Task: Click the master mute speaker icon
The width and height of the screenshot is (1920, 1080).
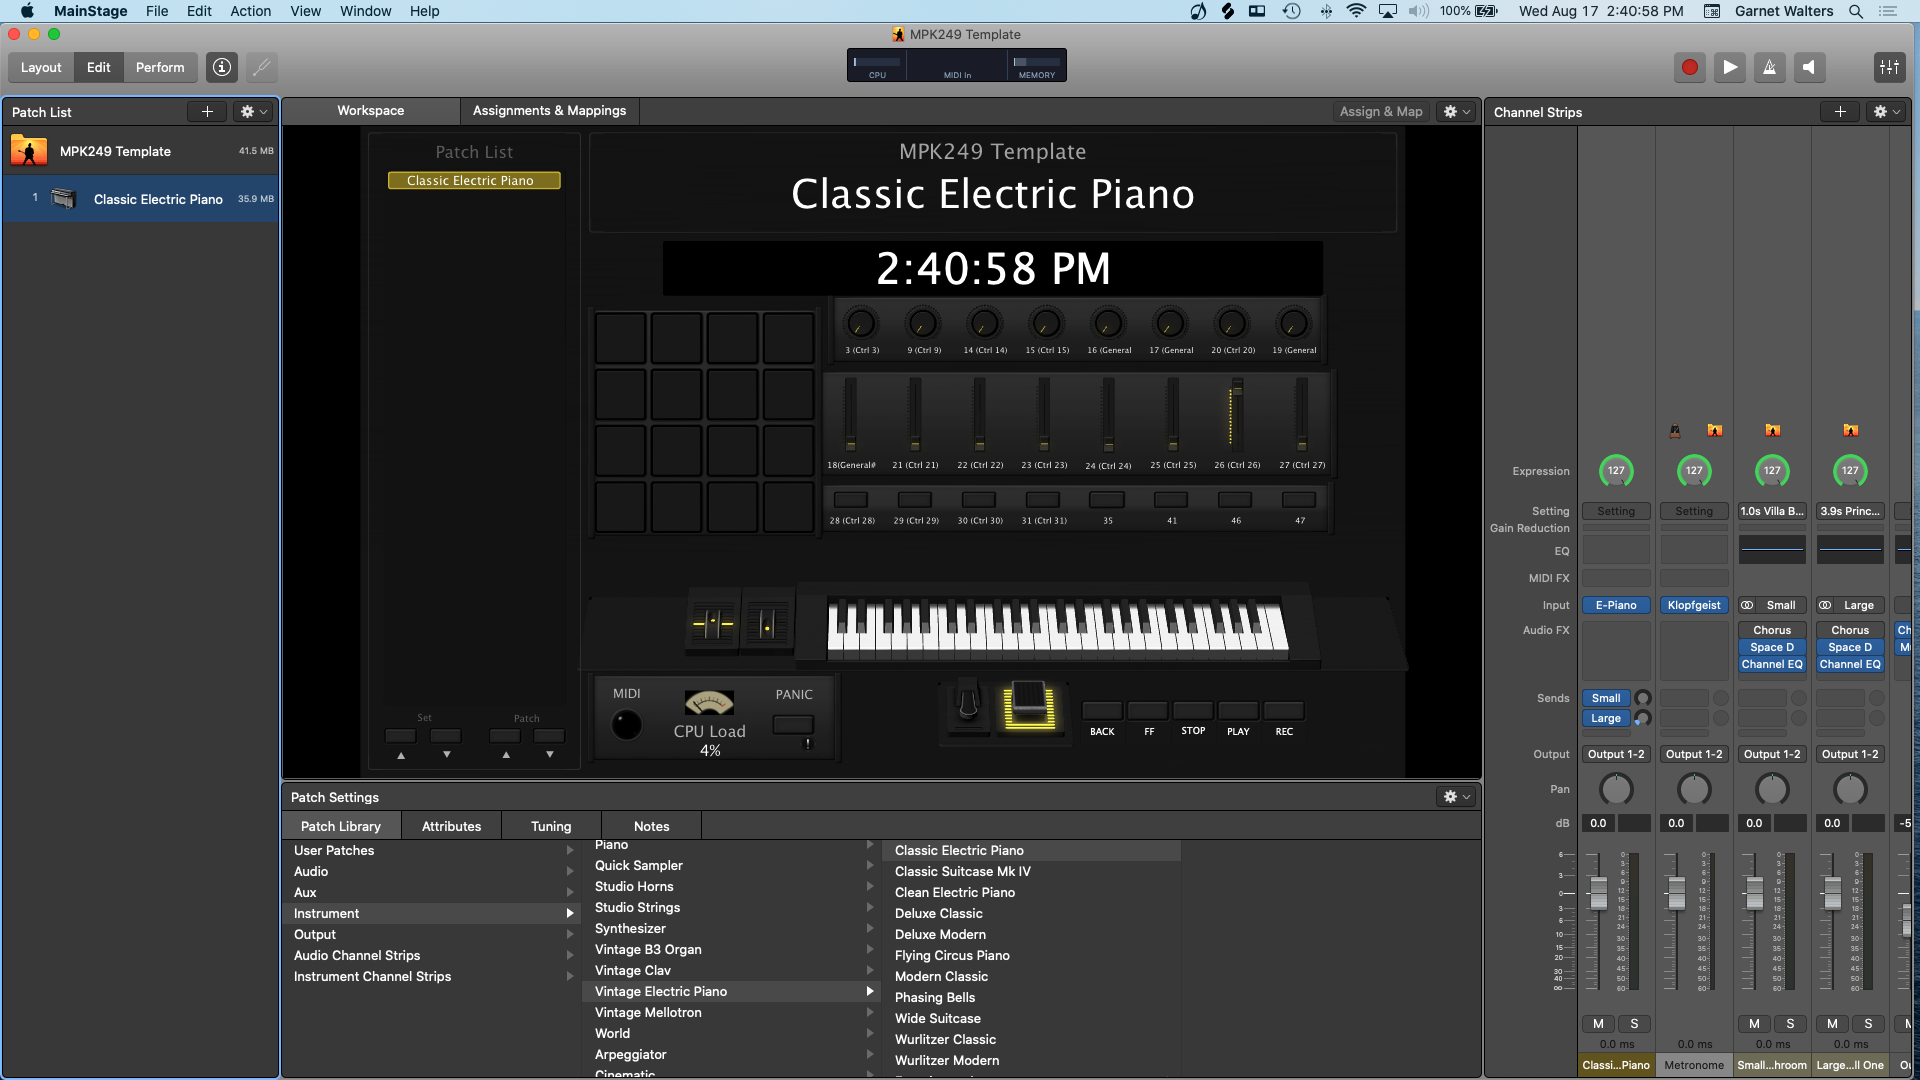Action: (x=1809, y=68)
